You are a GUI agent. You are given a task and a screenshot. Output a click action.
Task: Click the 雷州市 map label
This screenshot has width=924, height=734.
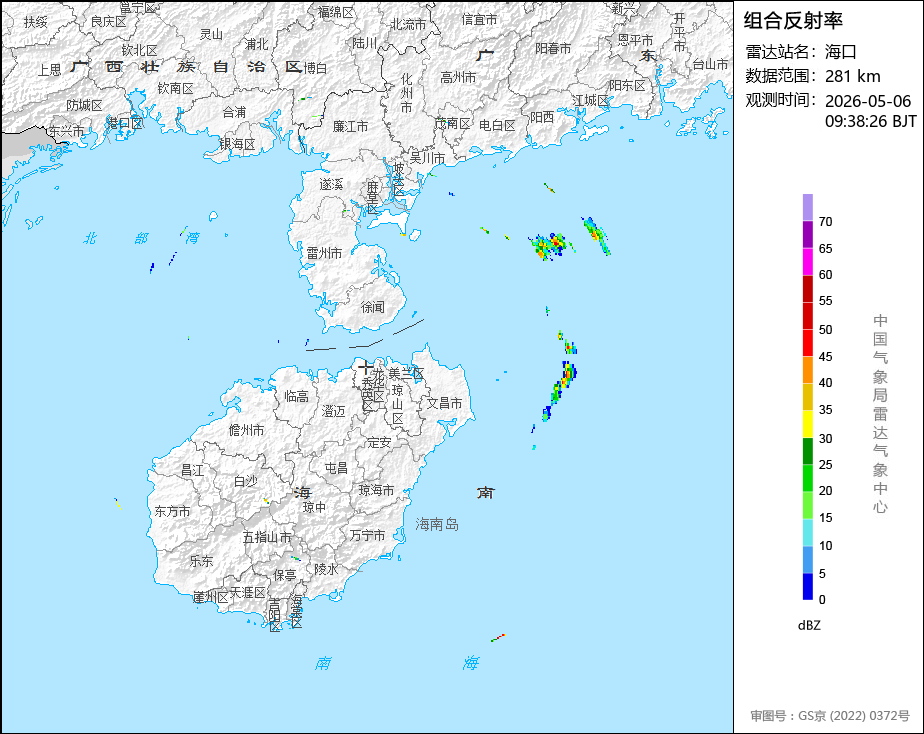[x=324, y=253]
